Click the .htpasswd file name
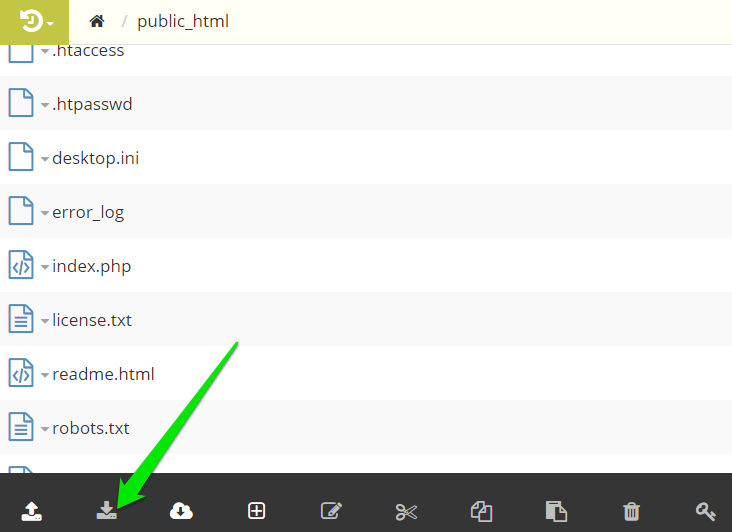Image resolution: width=732 pixels, height=532 pixels. 92,104
